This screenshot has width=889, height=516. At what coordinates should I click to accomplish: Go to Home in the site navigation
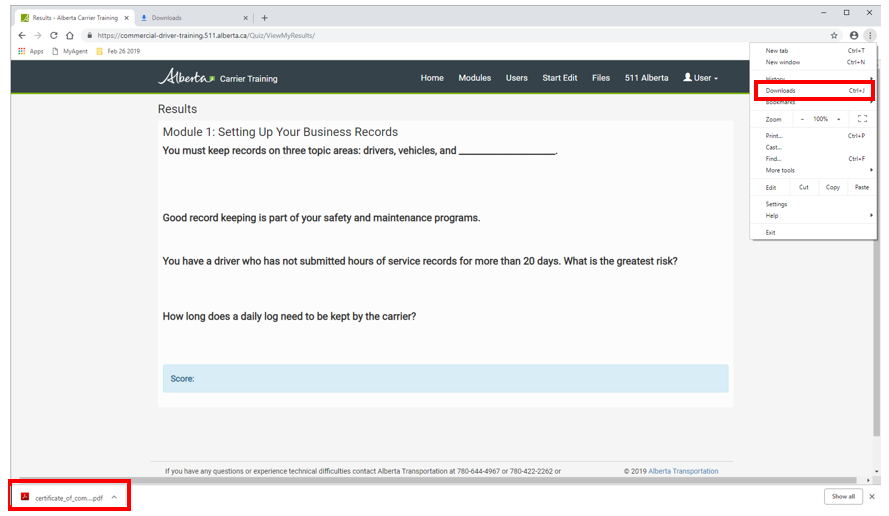point(432,78)
